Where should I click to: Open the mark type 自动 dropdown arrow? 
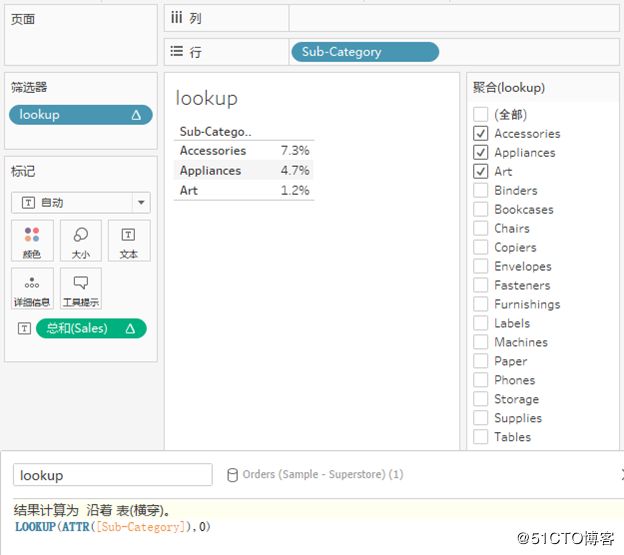141,203
